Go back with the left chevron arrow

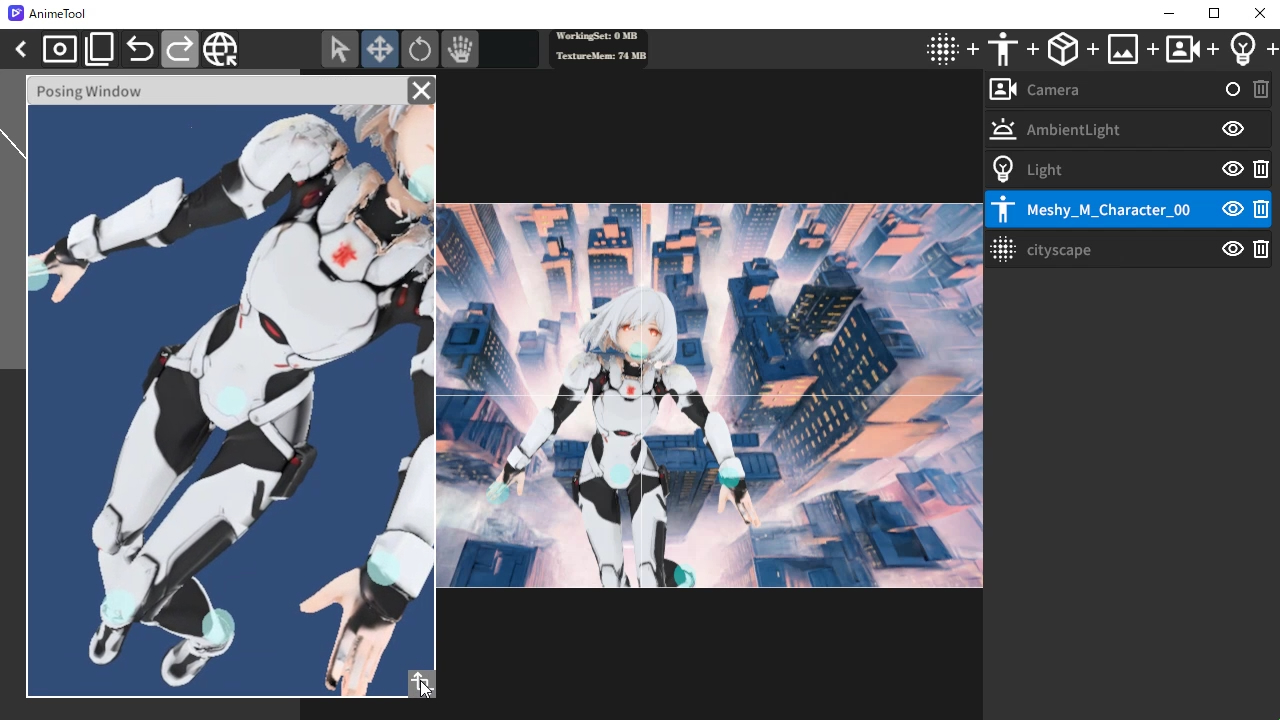(20, 49)
